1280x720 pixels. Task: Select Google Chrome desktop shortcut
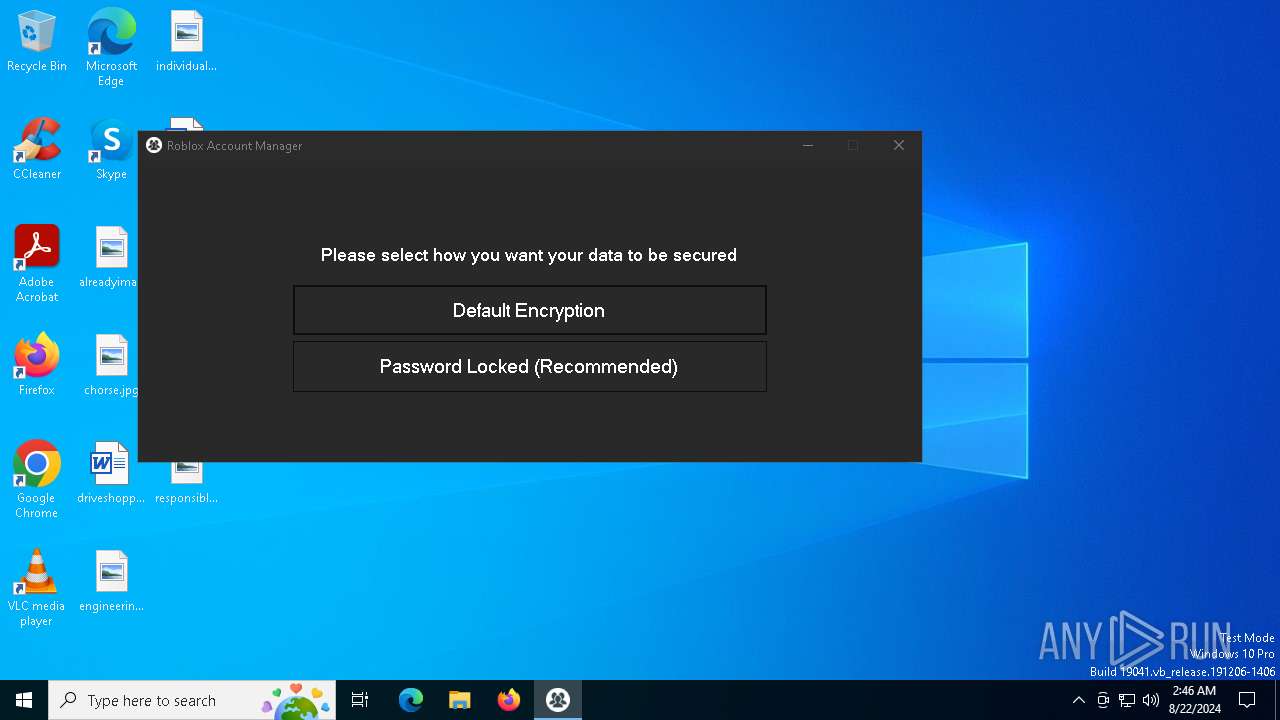click(x=37, y=480)
